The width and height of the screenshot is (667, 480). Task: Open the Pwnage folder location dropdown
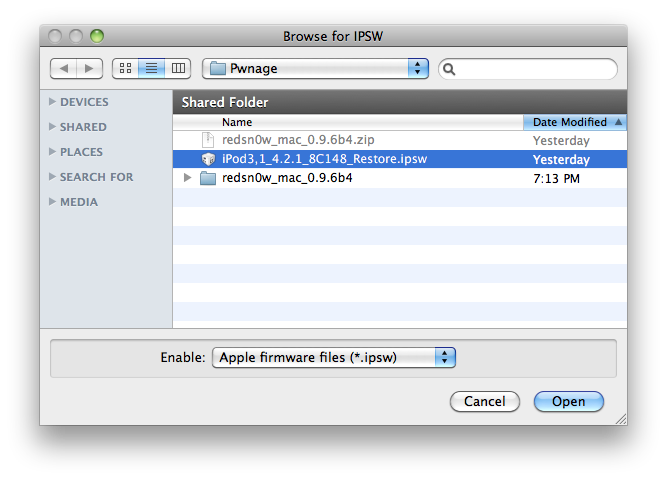(315, 69)
